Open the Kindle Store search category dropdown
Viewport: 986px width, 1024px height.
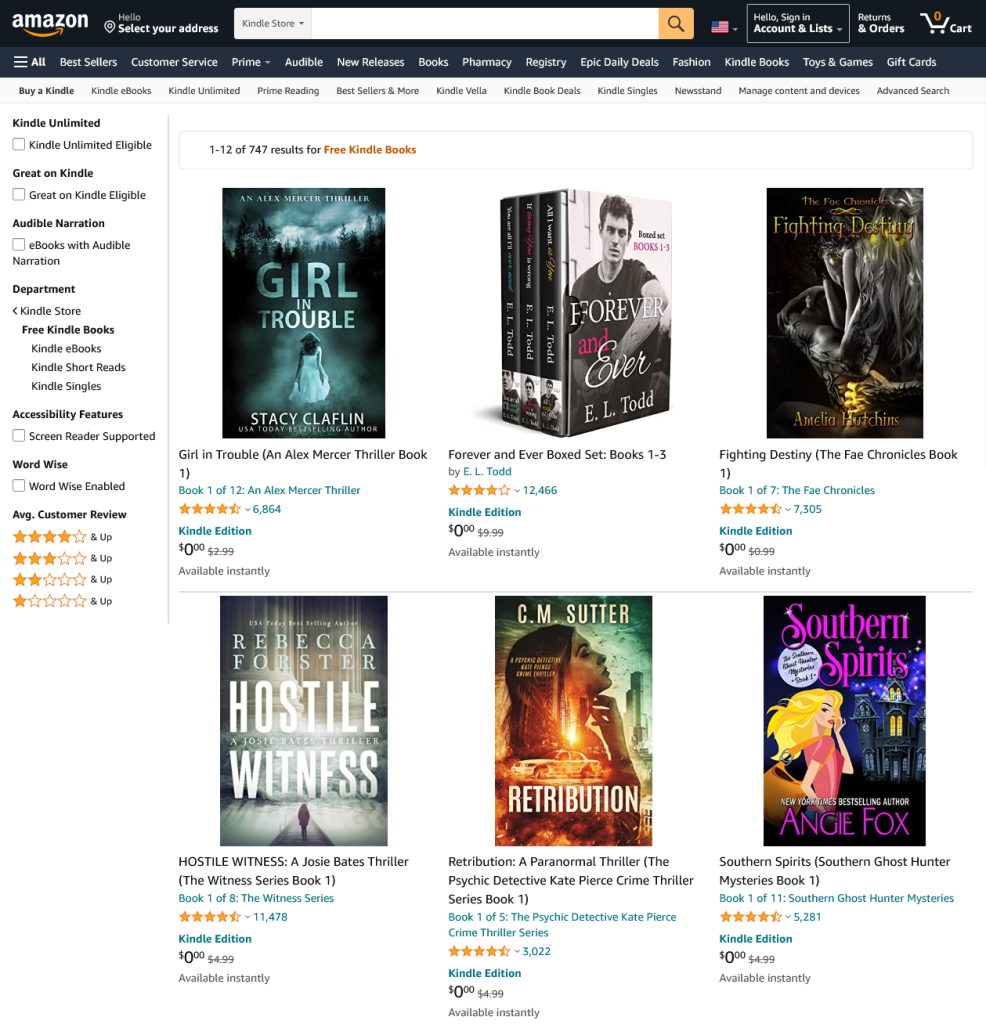273,24
